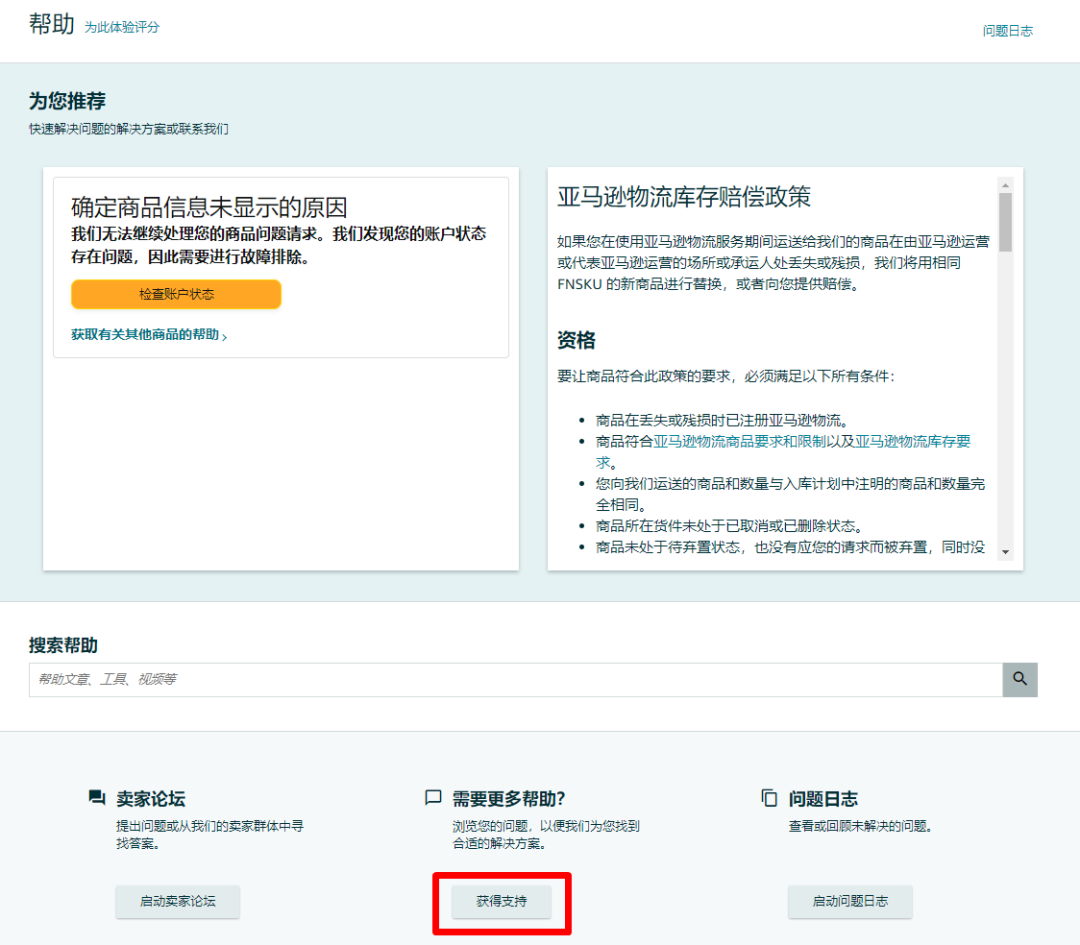
Task: Click the search magnifier icon
Action: (1020, 680)
